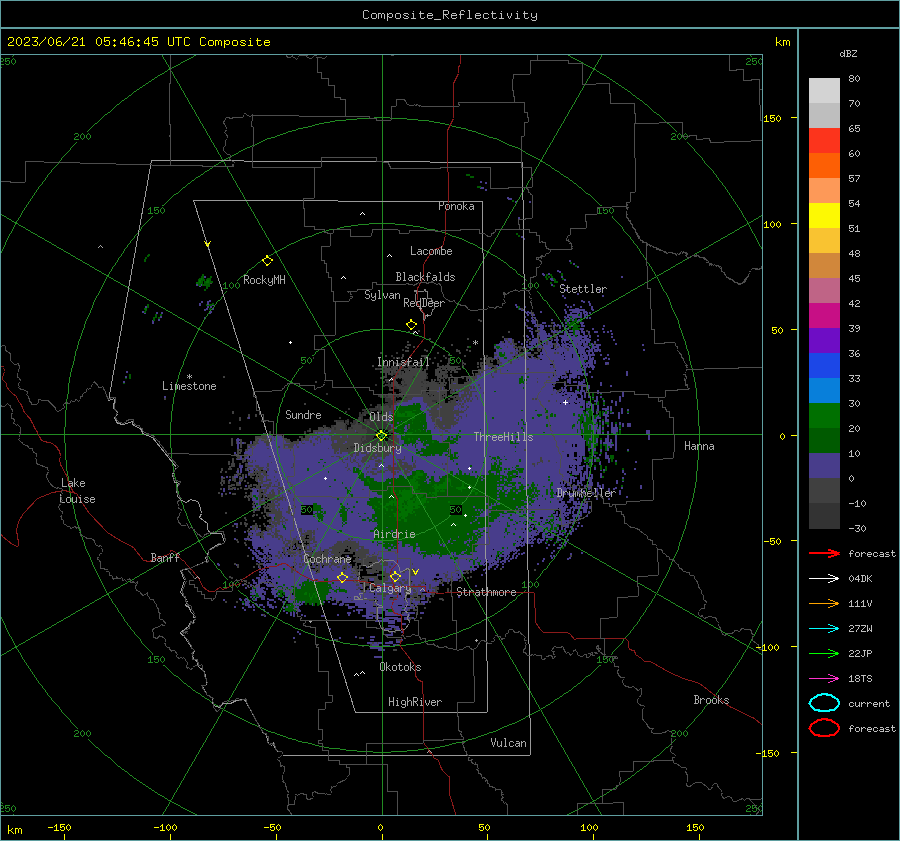This screenshot has height=841, width=900.
Task: Click the Banff town label
Action: tap(165, 557)
